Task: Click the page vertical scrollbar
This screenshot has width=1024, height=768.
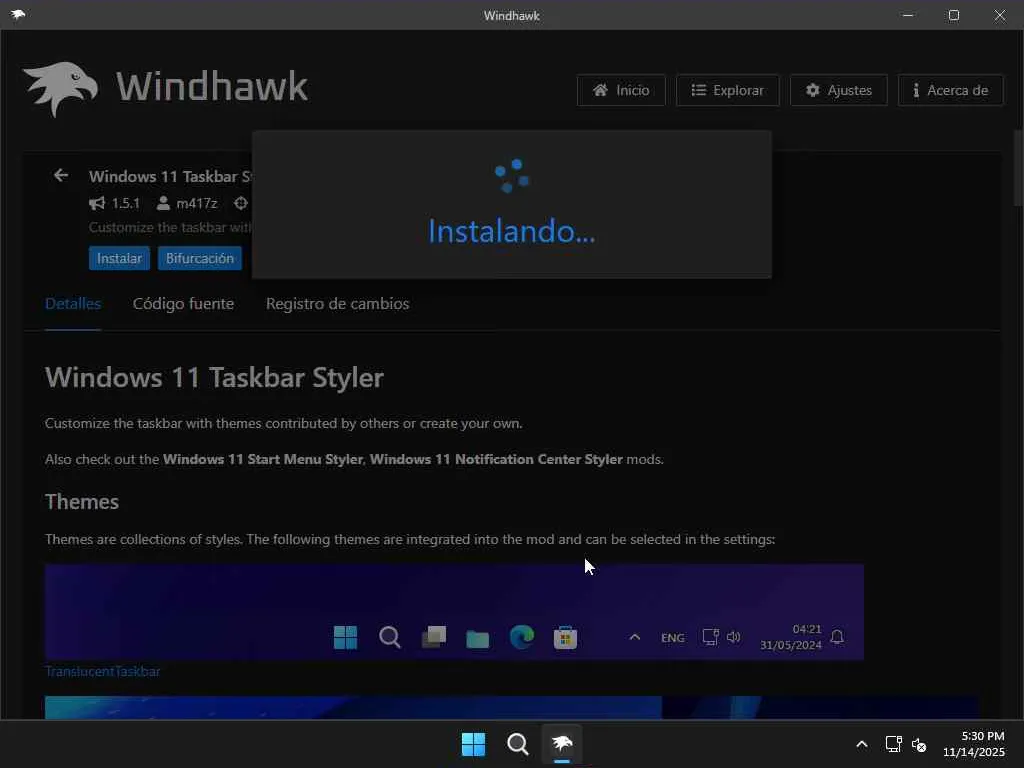Action: coord(1018,168)
